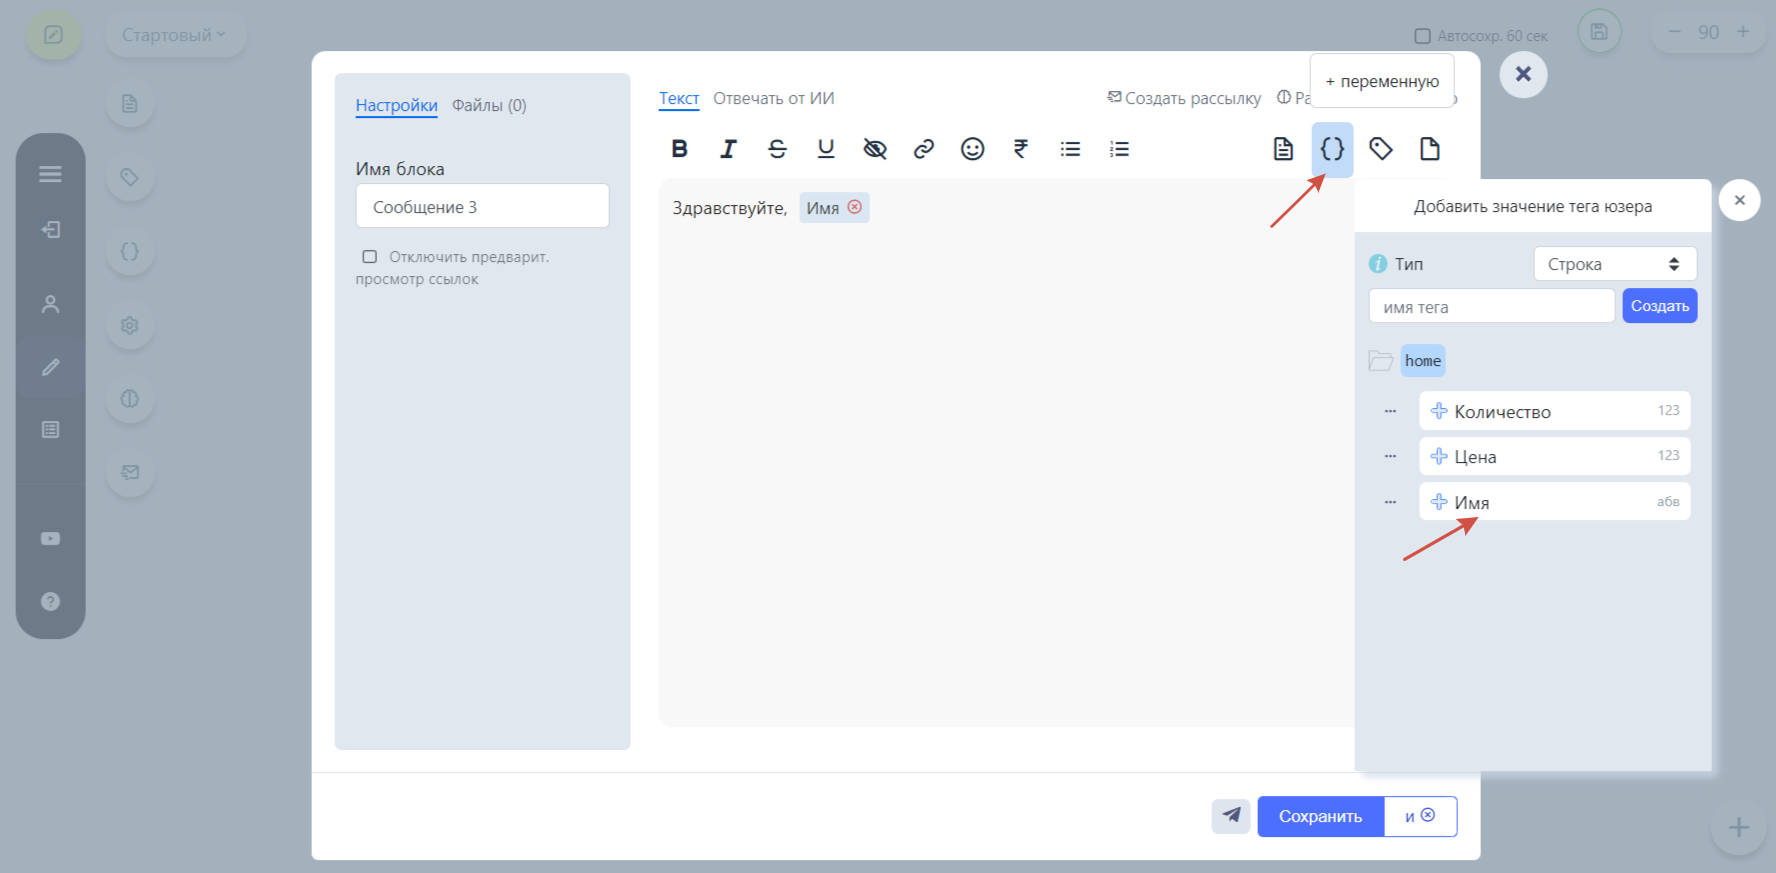Click the user profile icon in the sidebar
The height and width of the screenshot is (873, 1776).
click(50, 303)
